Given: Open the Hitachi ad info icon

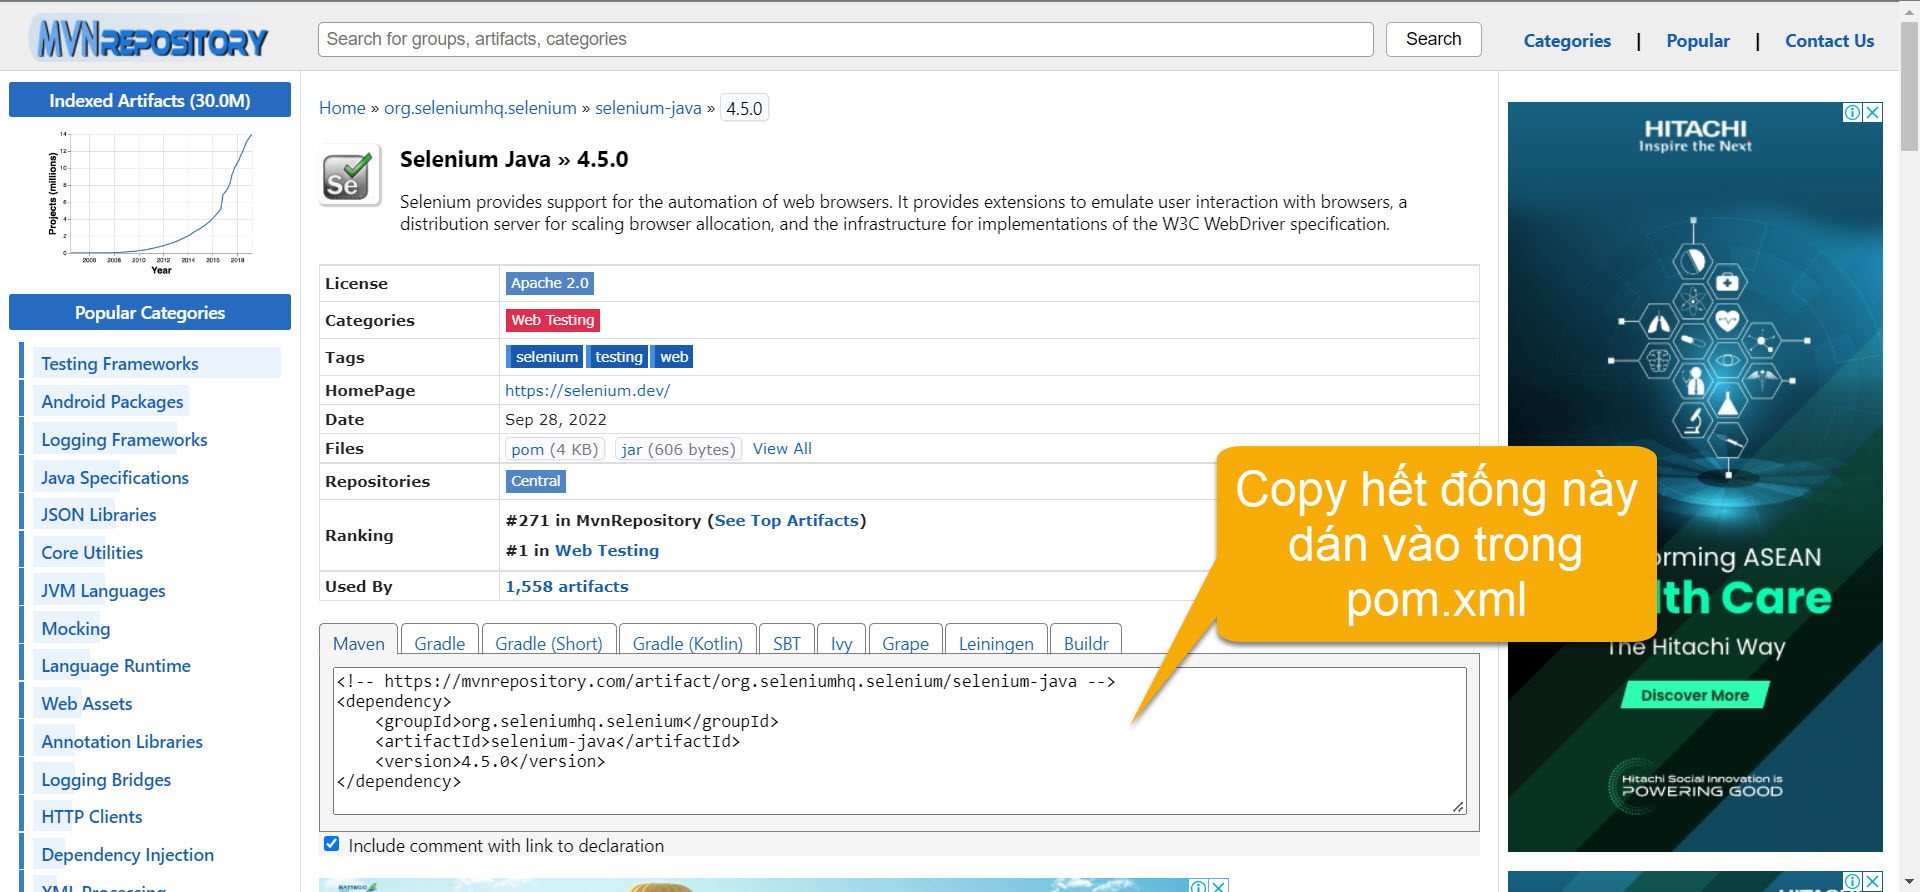Looking at the screenshot, I should [x=1853, y=112].
